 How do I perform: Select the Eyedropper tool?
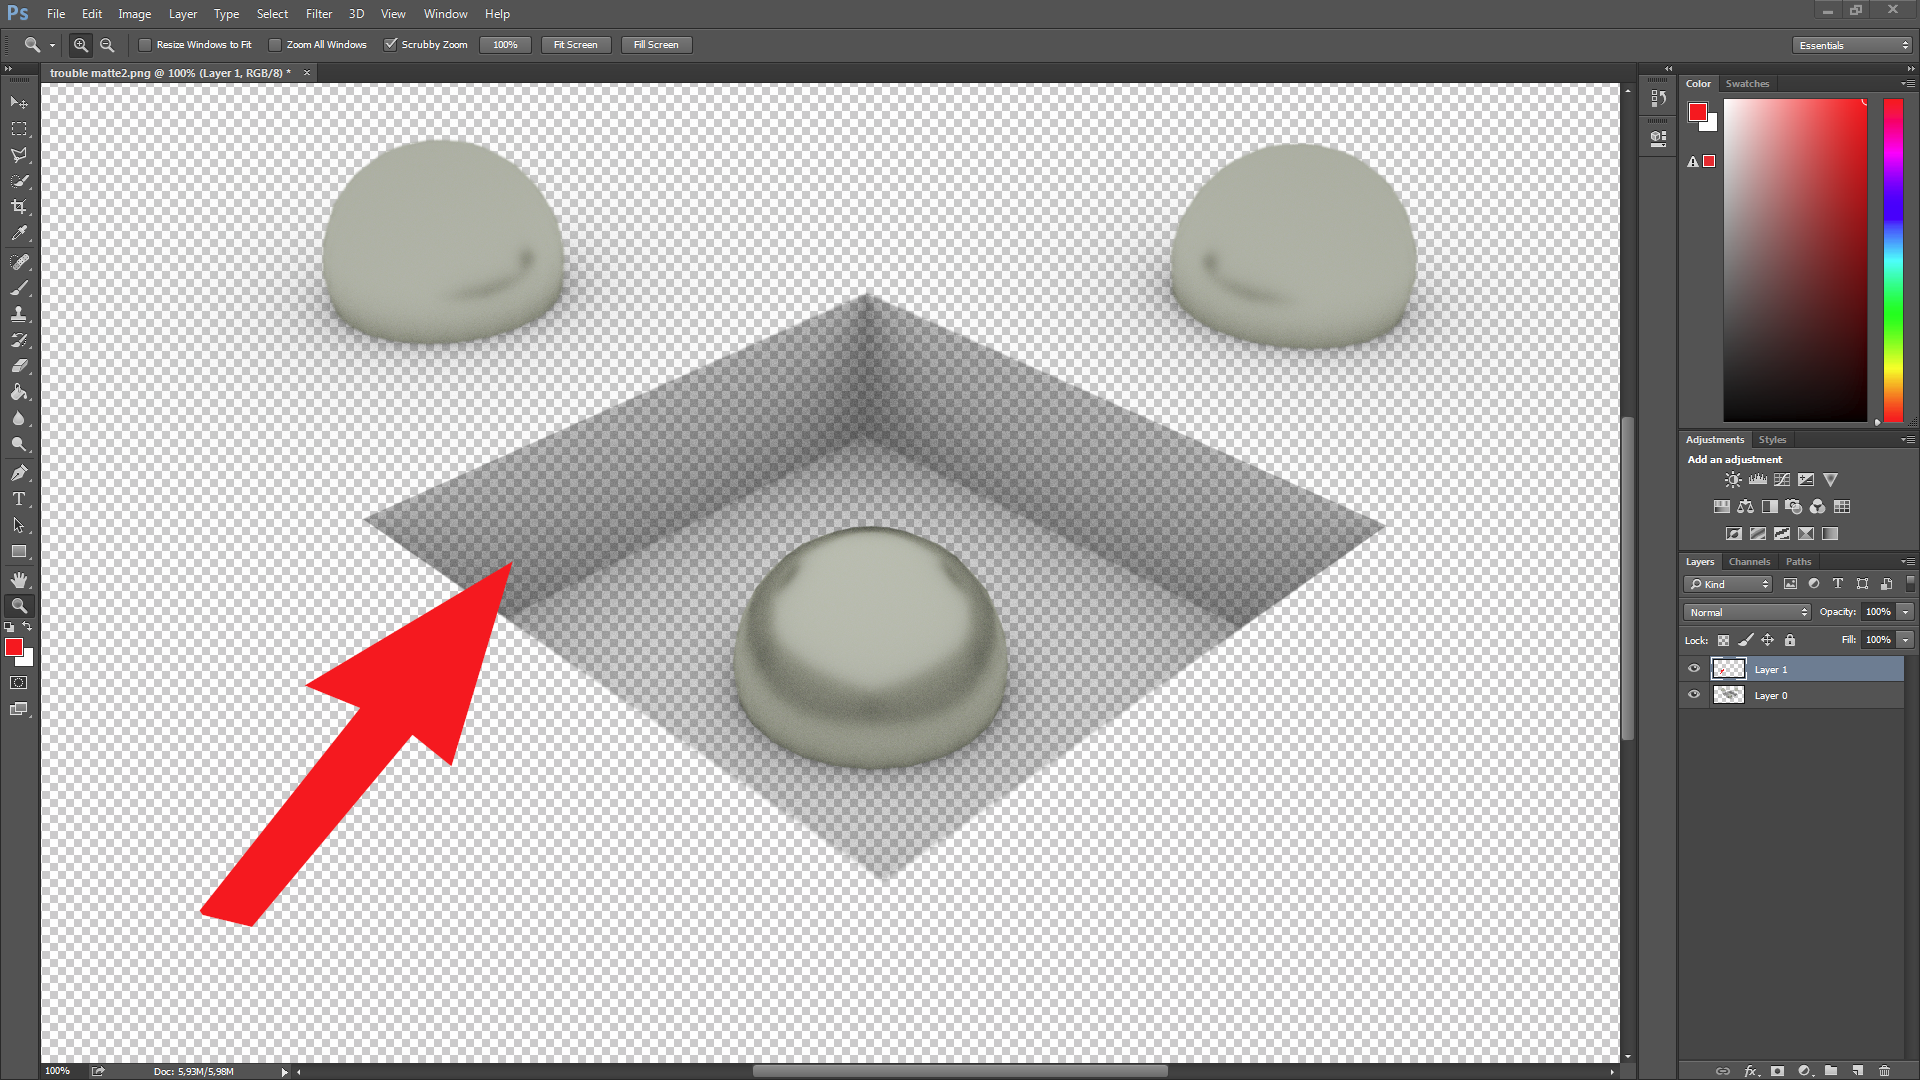(19, 233)
